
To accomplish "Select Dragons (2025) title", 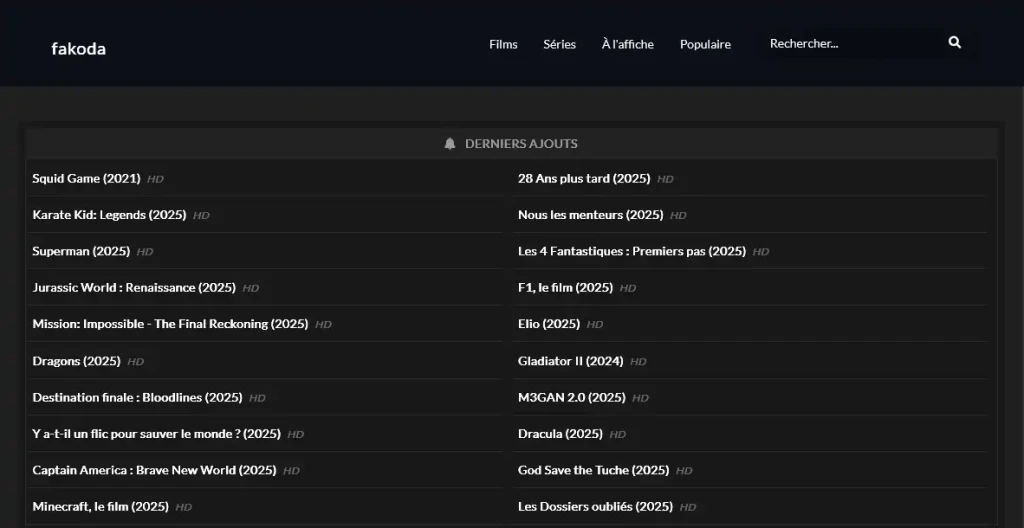I will point(76,361).
